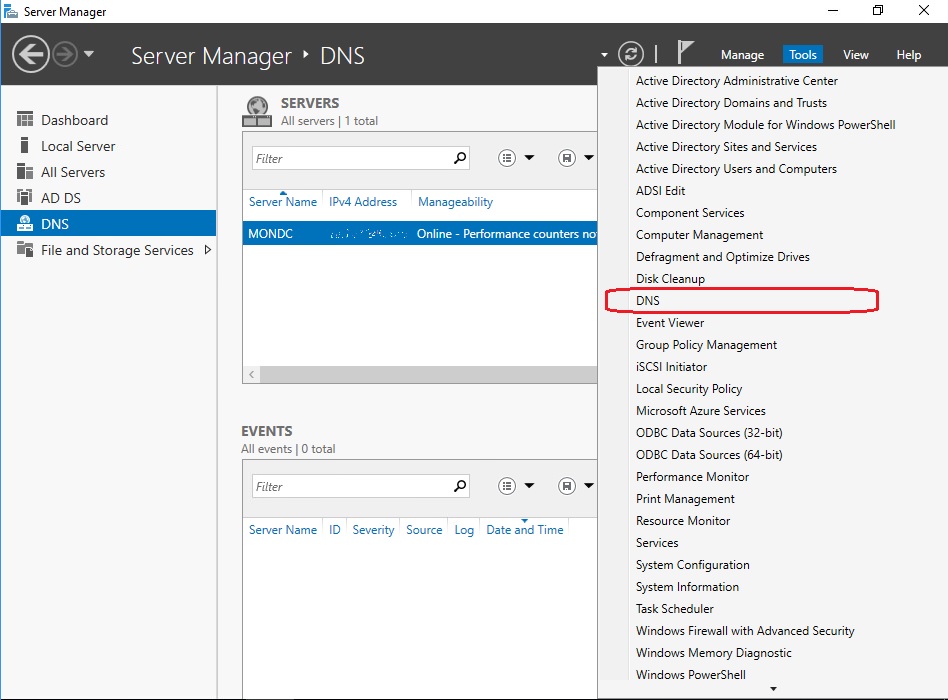Screen dimensions: 948x700
Task: Click the All Servers icon
Action: 25,171
